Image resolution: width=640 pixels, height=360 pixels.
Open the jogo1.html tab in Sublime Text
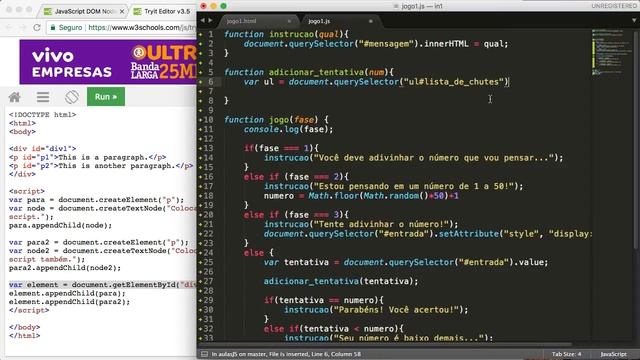[x=241, y=21]
